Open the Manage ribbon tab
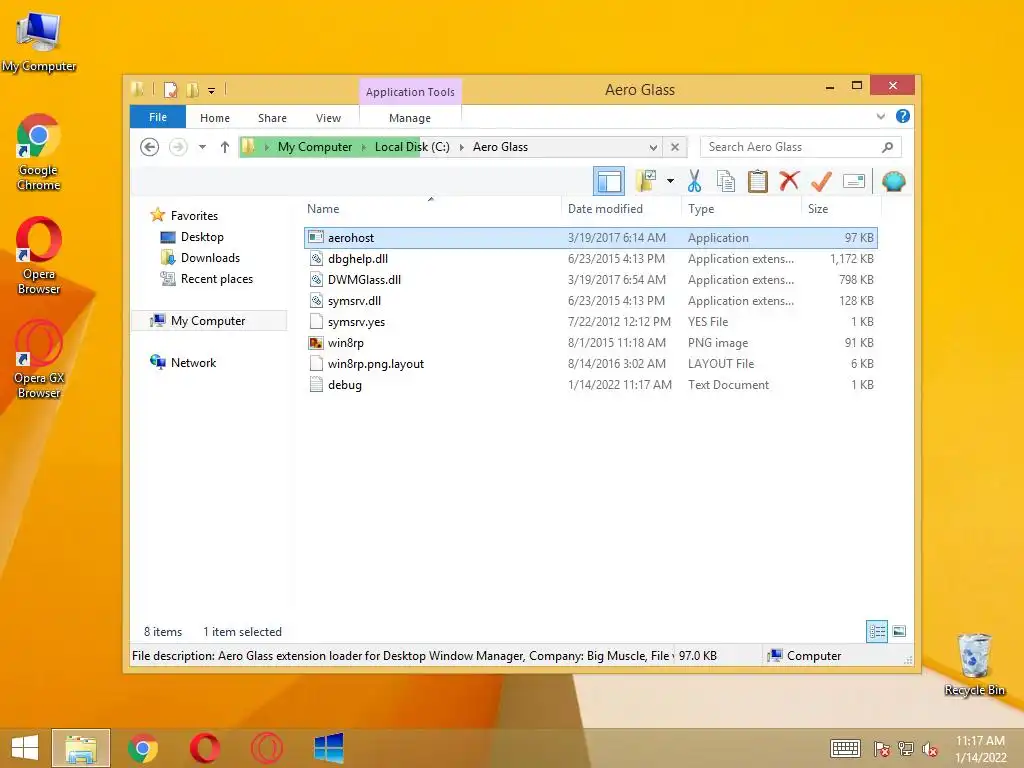 (409, 118)
